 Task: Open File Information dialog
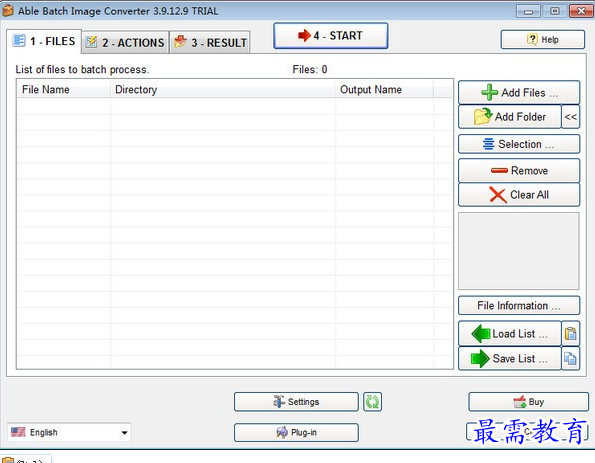(x=519, y=306)
